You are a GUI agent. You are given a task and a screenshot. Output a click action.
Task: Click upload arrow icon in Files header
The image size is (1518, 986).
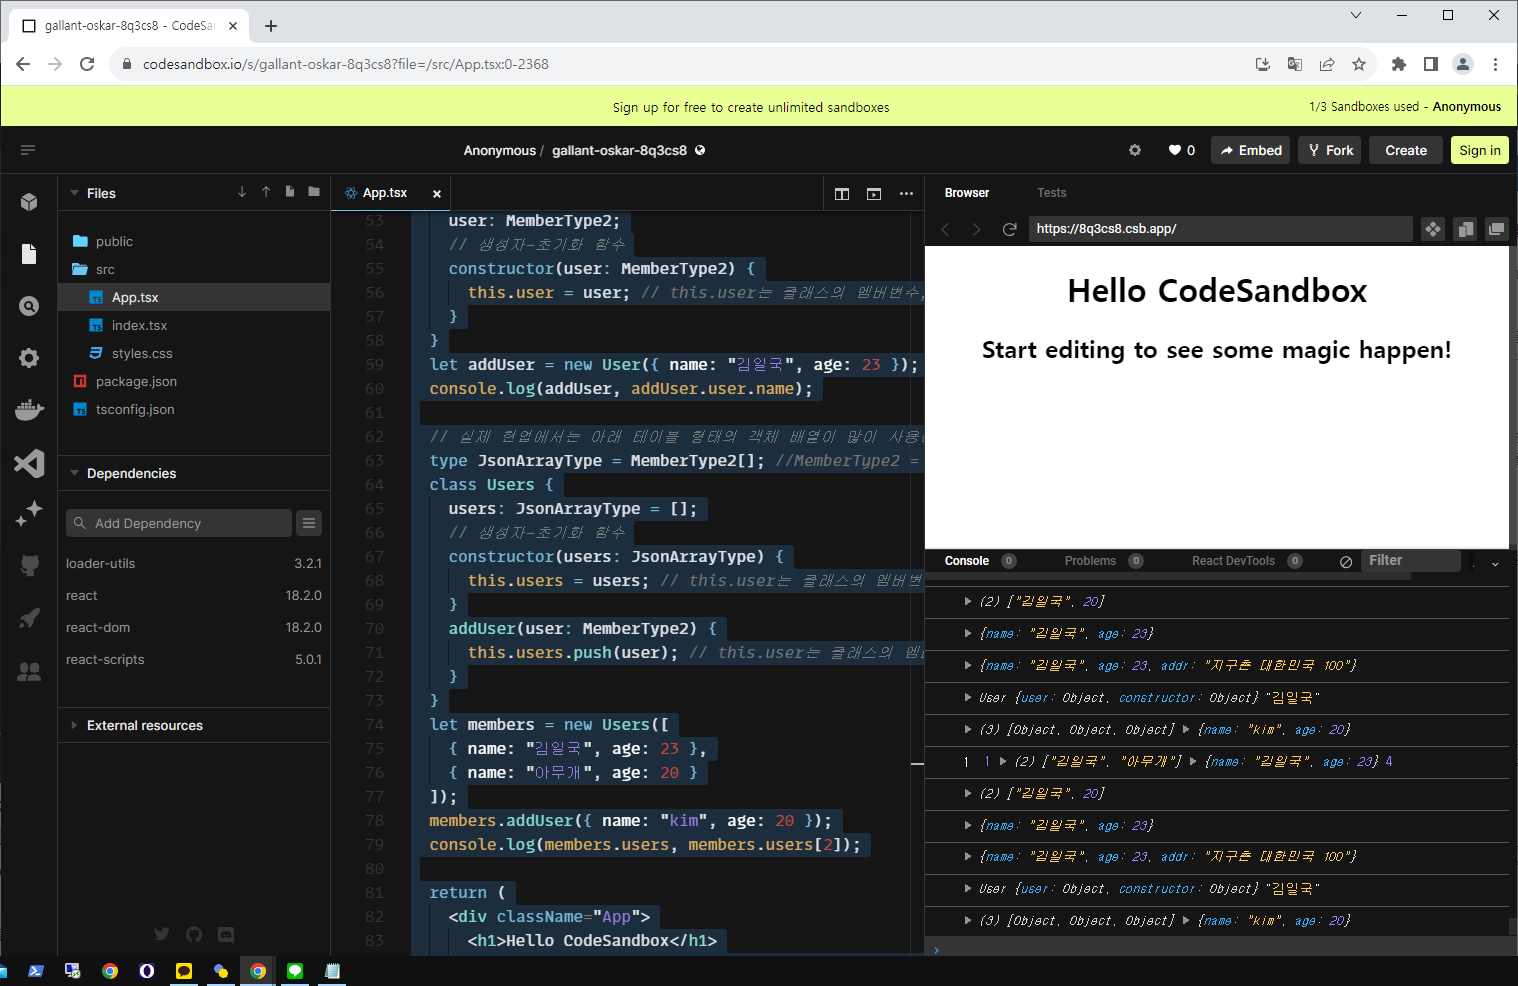click(x=266, y=192)
